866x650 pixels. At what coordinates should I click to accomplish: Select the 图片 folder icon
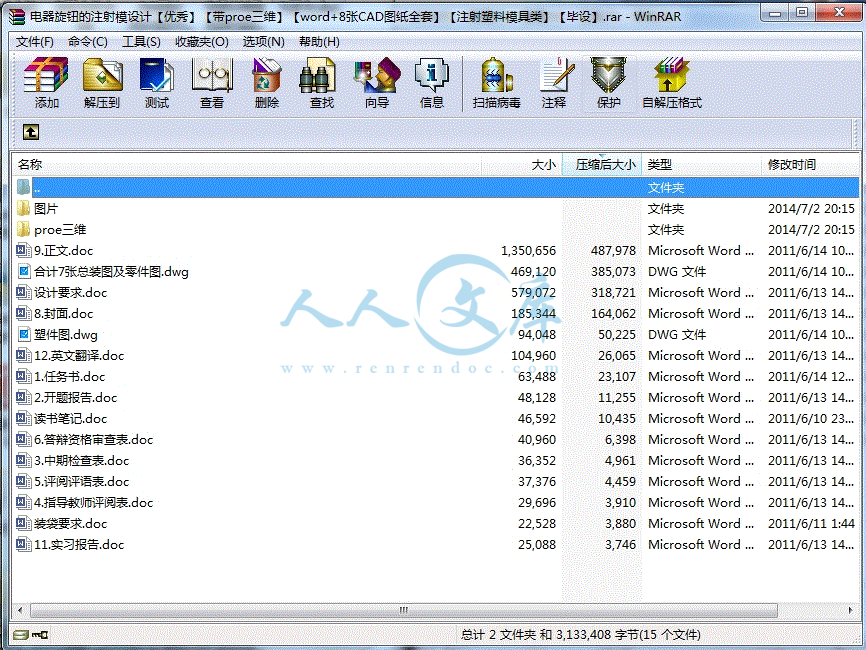click(23, 208)
